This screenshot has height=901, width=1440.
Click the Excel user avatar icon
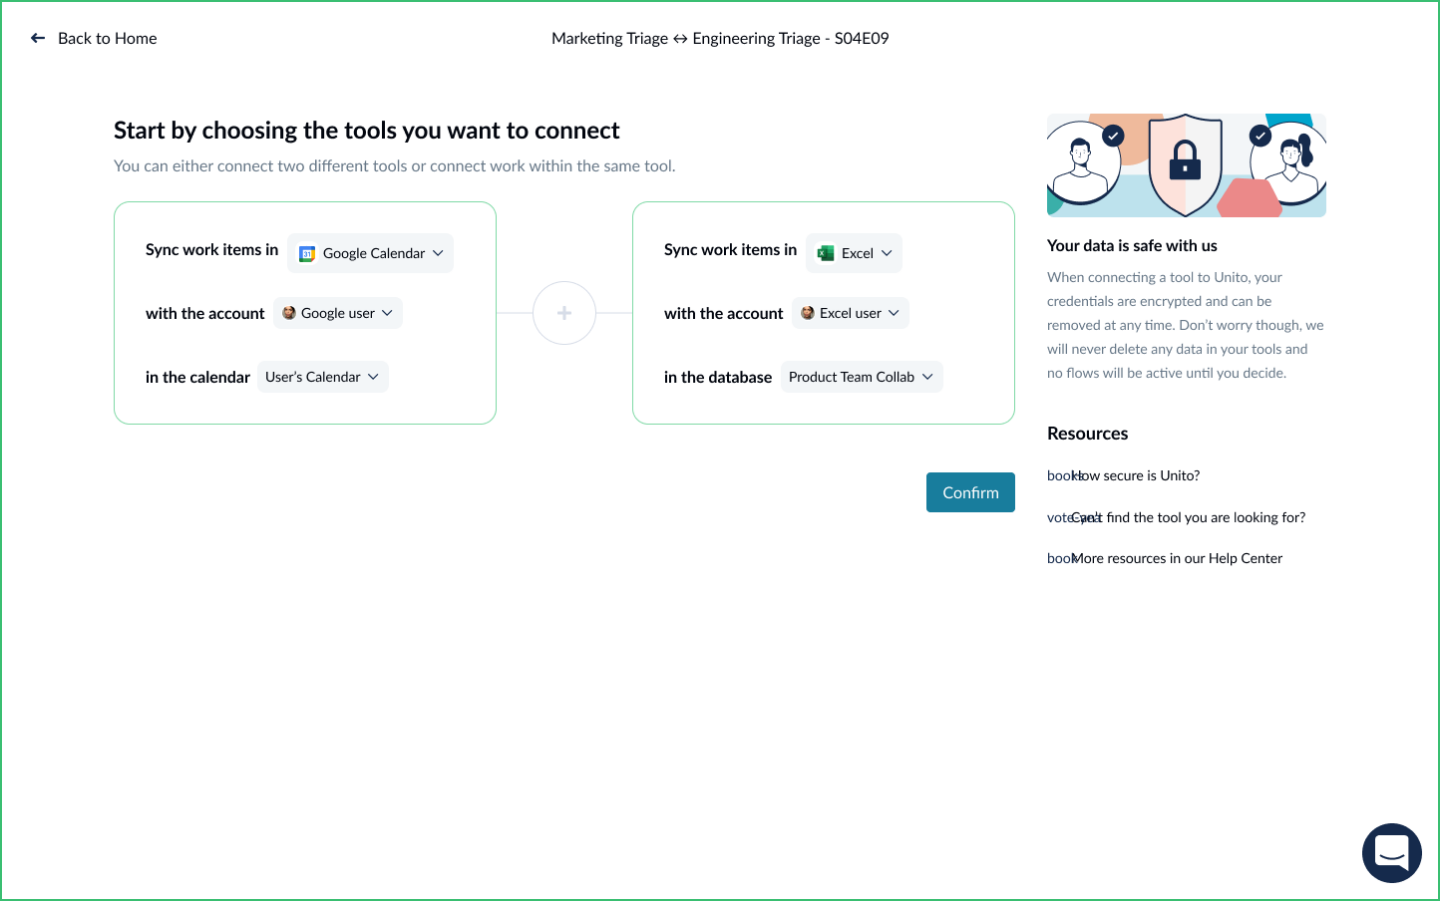coord(808,313)
